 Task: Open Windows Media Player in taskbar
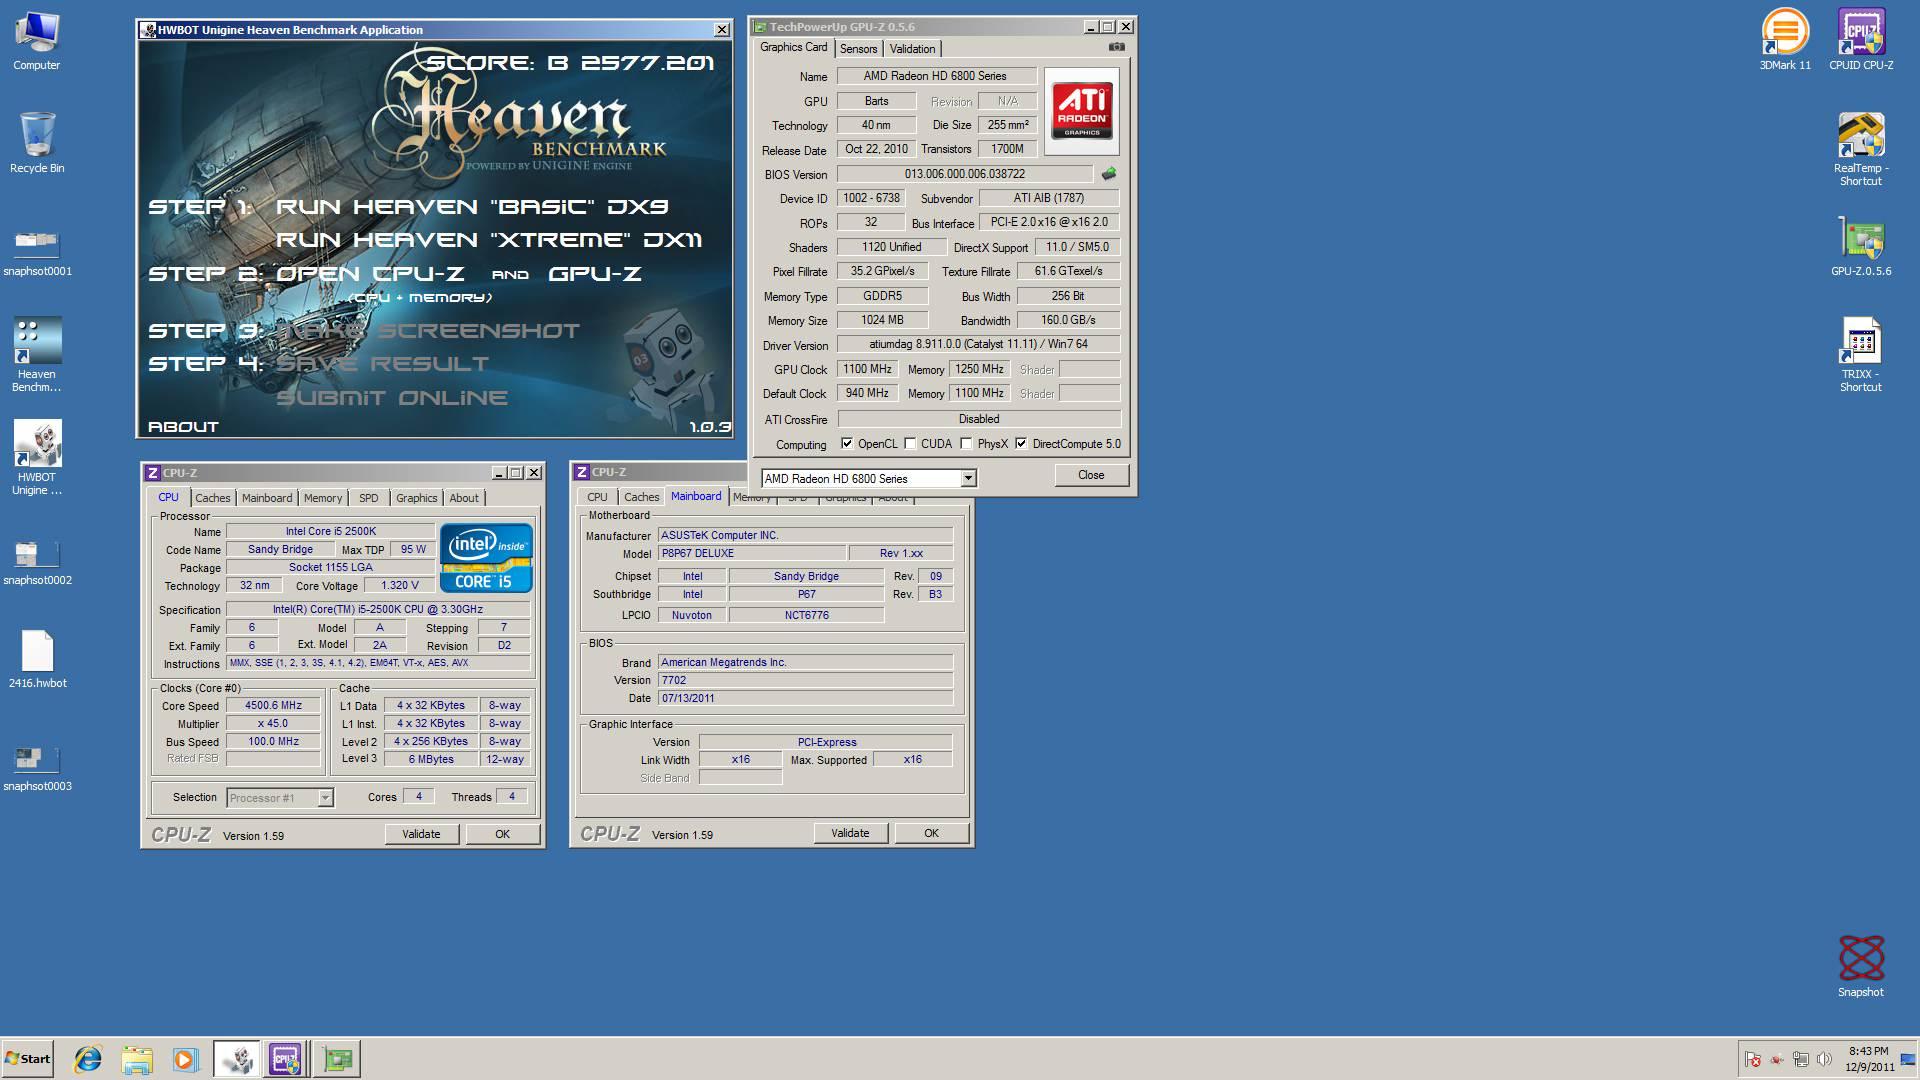(x=185, y=1059)
